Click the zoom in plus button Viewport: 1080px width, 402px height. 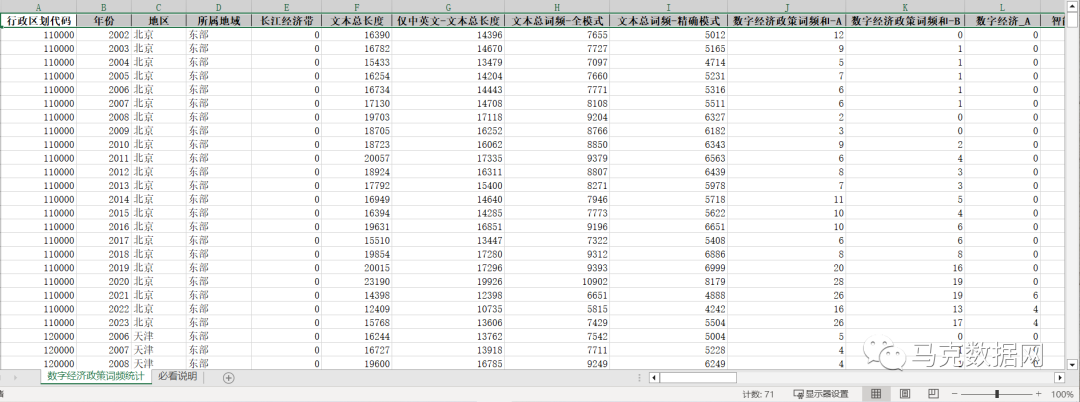(x=1041, y=394)
